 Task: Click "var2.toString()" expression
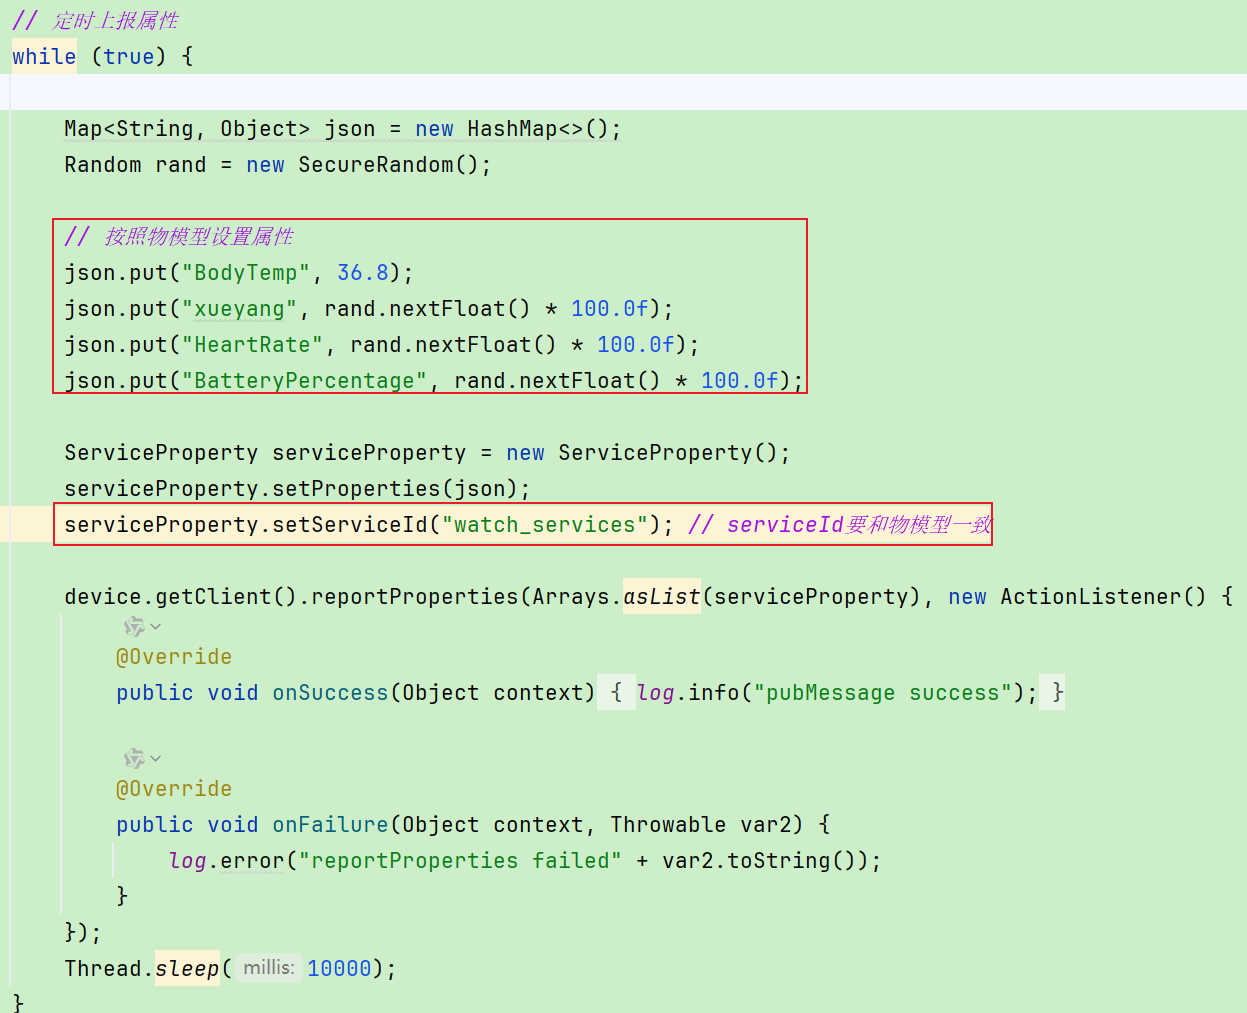759,861
